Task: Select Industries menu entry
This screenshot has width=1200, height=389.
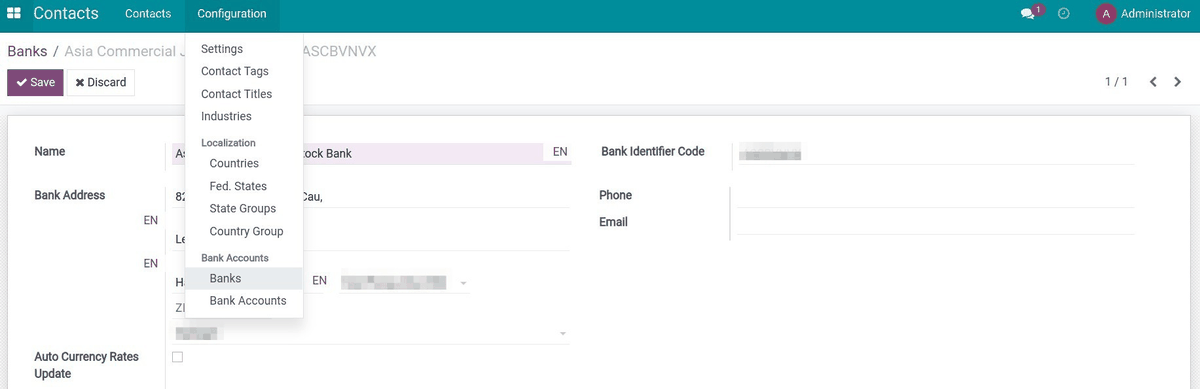Action: (x=226, y=116)
